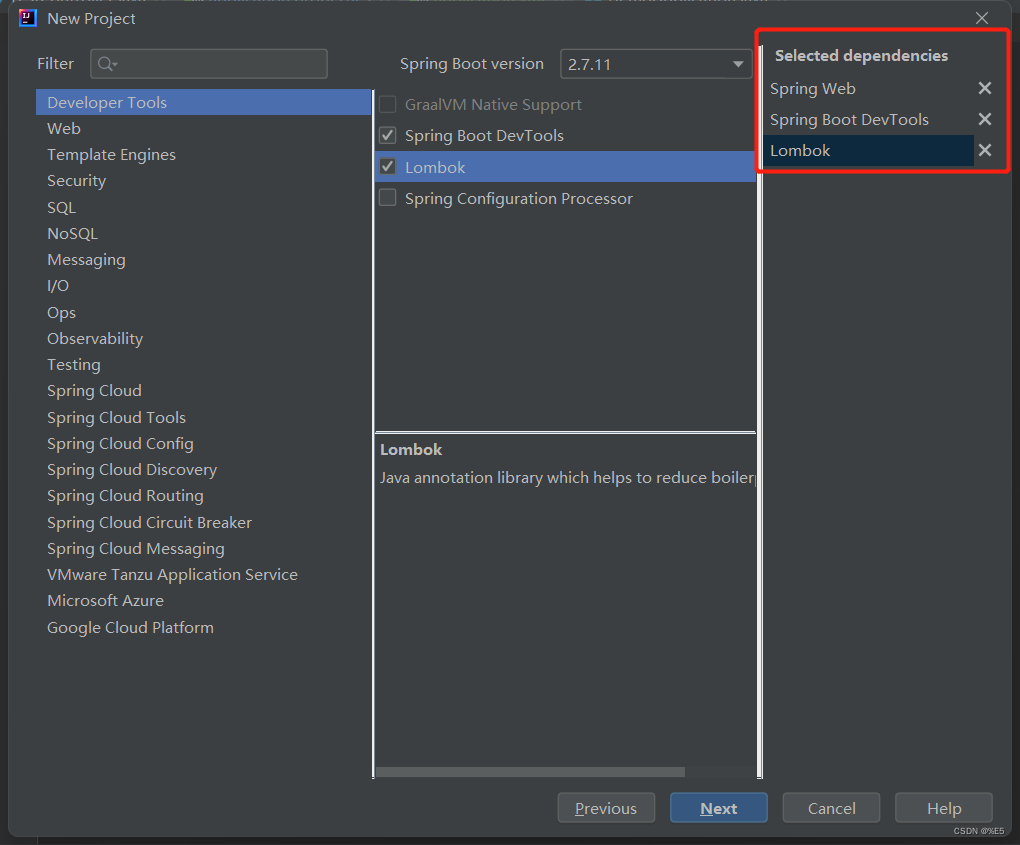Click the search magnifier icon in Filter
The width and height of the screenshot is (1020, 845).
(x=107, y=64)
